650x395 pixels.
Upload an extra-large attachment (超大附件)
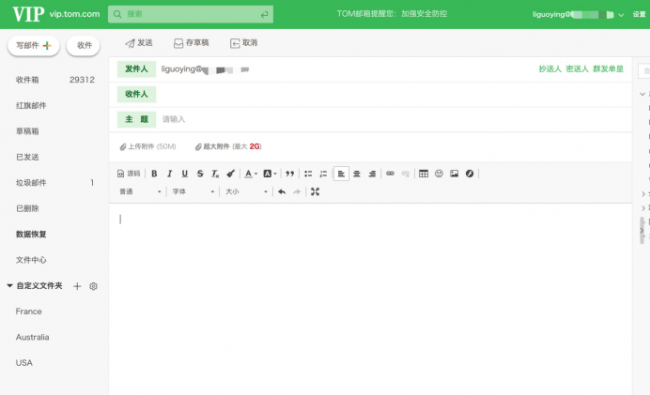[x=228, y=146]
